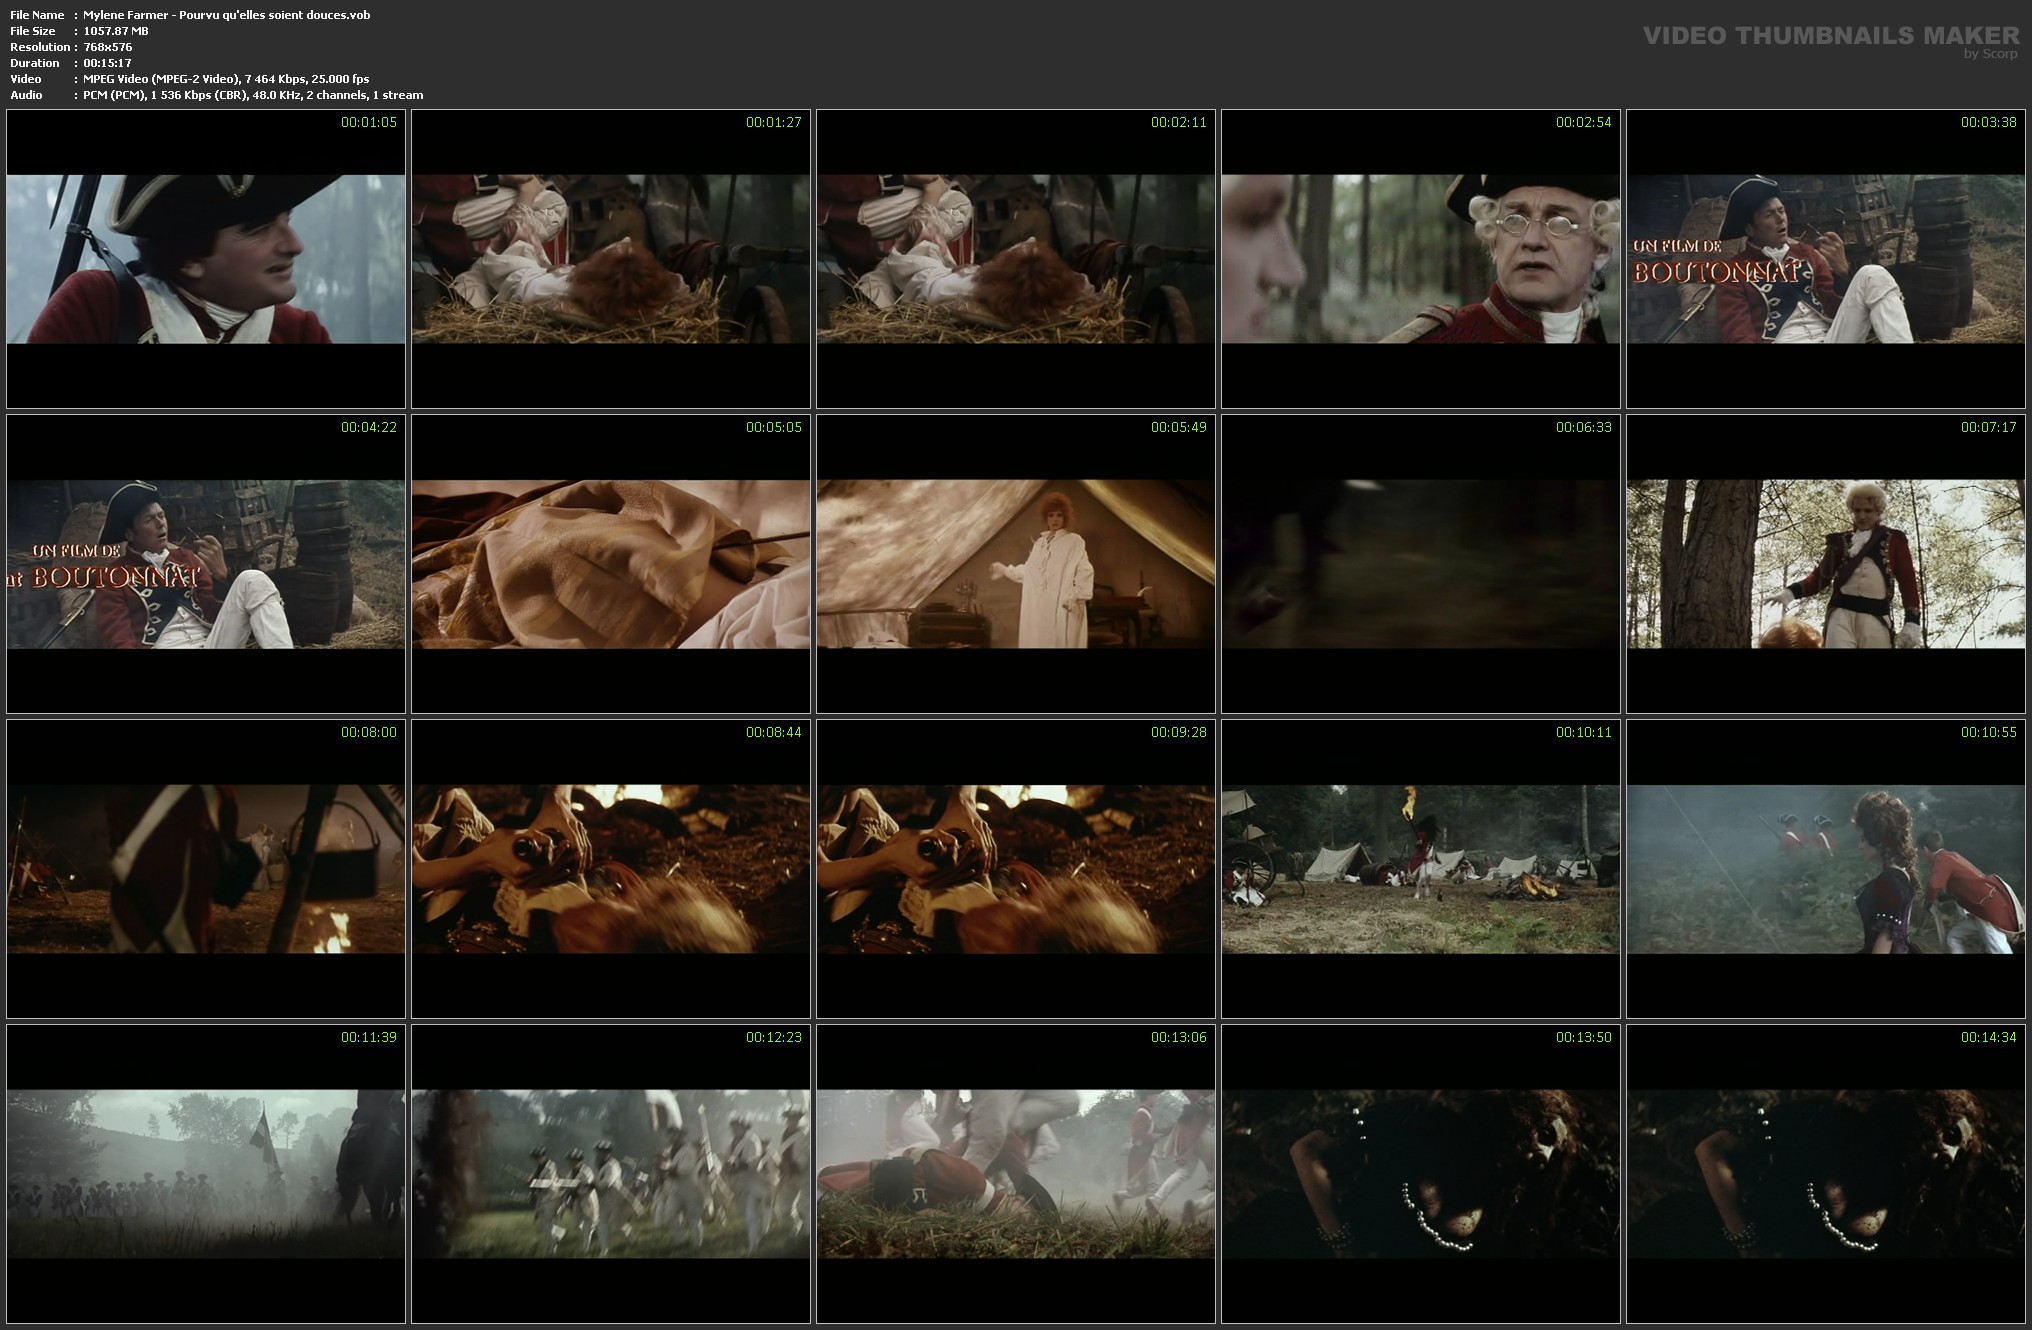Click the timestamp label '00:10:55'
The height and width of the screenshot is (1330, 2032).
pyautogui.click(x=1989, y=732)
